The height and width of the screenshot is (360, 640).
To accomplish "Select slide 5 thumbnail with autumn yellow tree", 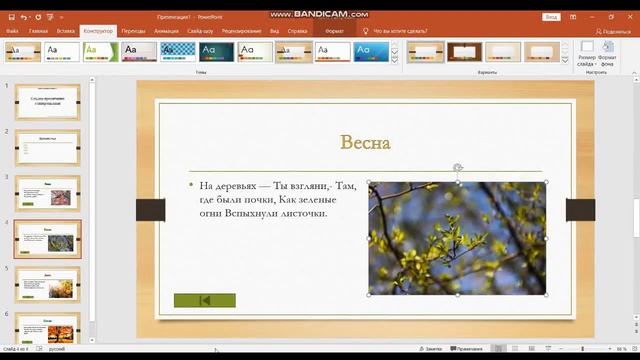I will pyautogui.click(x=48, y=284).
